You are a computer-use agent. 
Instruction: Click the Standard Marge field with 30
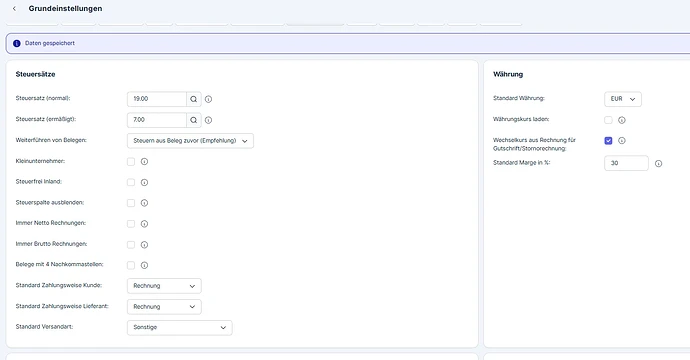626,163
